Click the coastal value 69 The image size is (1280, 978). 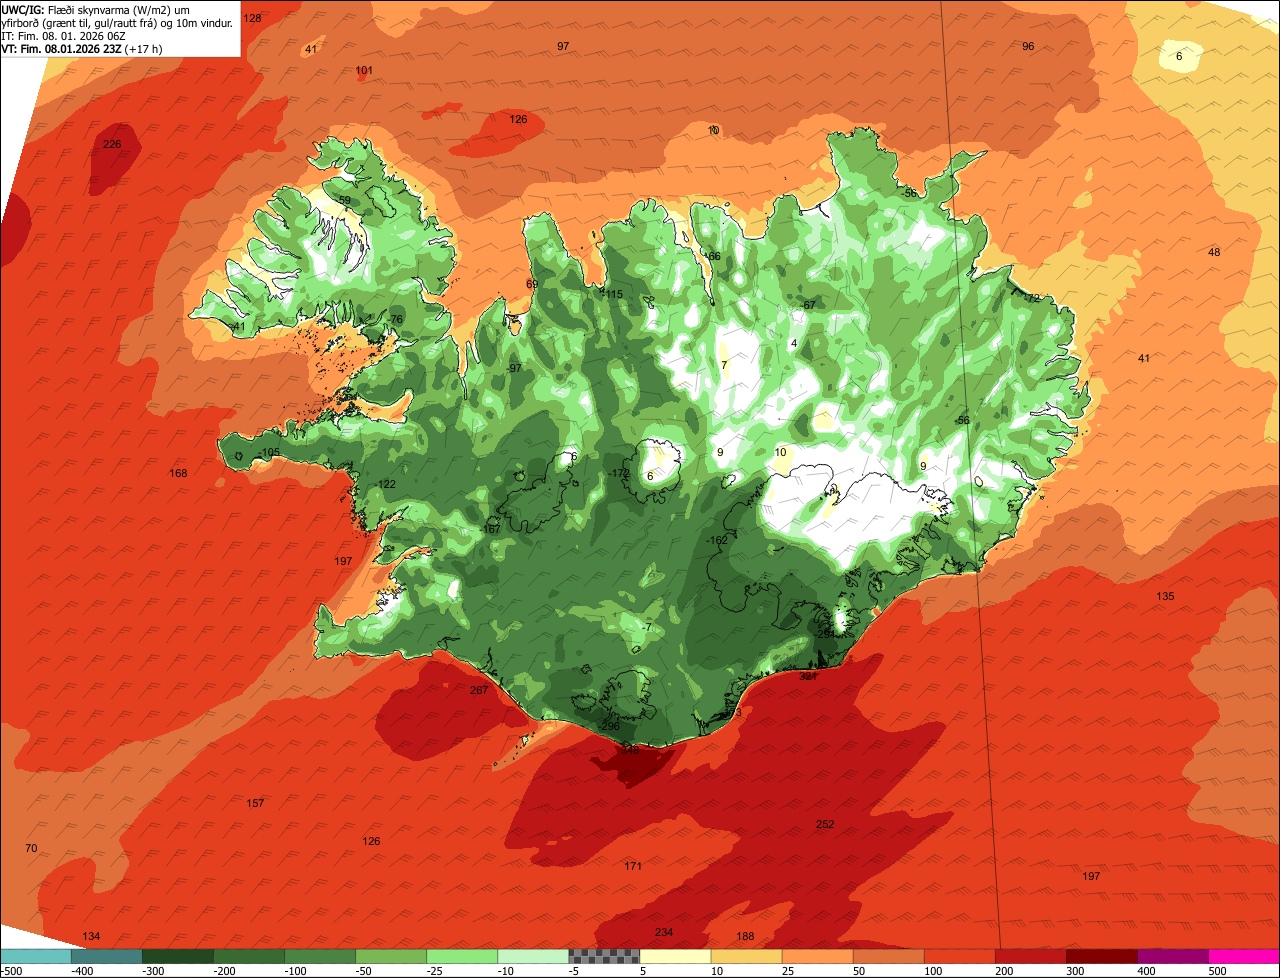[532, 284]
